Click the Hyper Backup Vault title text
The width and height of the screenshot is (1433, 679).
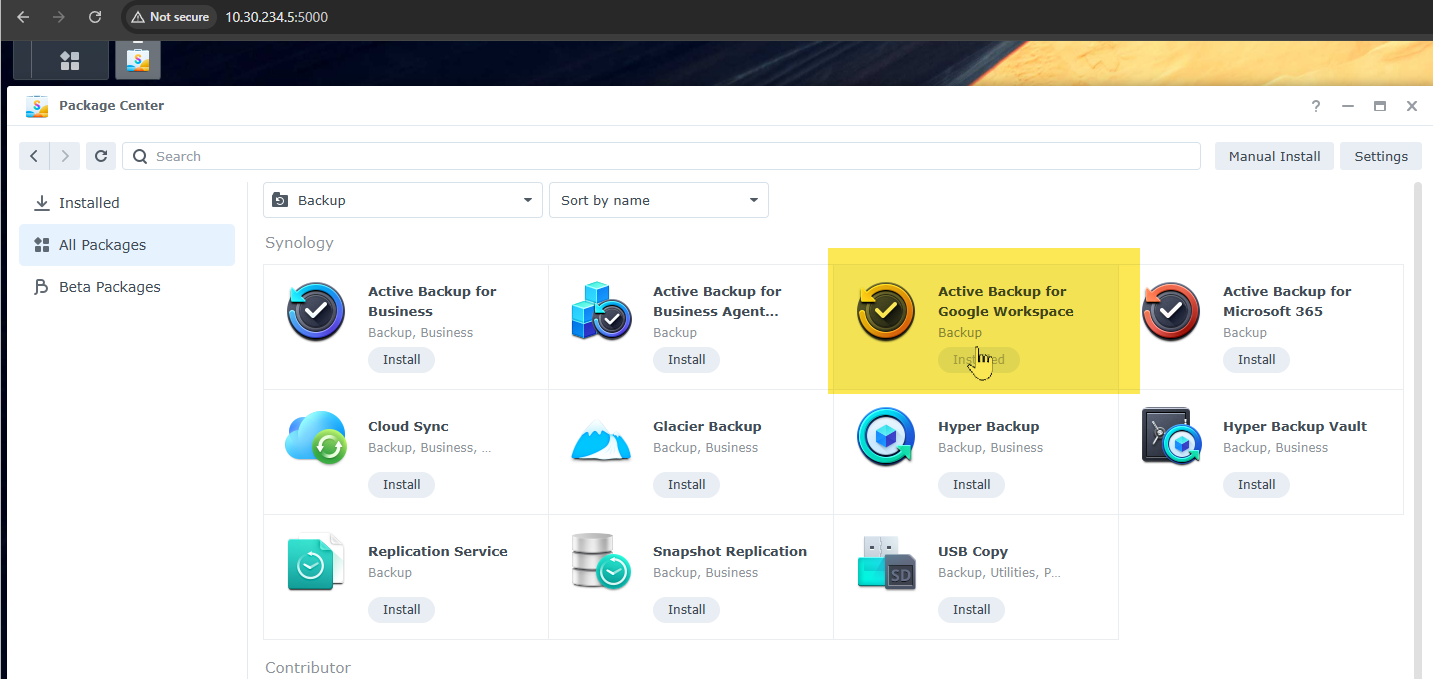pyautogui.click(x=1295, y=426)
